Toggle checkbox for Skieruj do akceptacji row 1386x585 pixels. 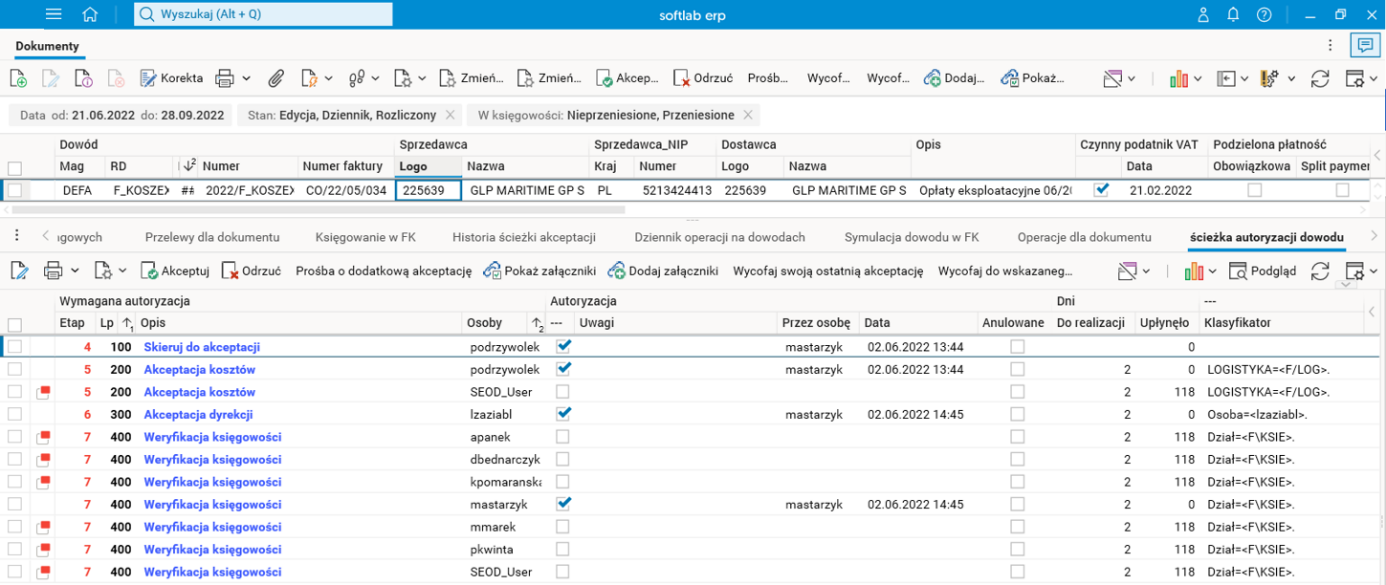tap(15, 347)
